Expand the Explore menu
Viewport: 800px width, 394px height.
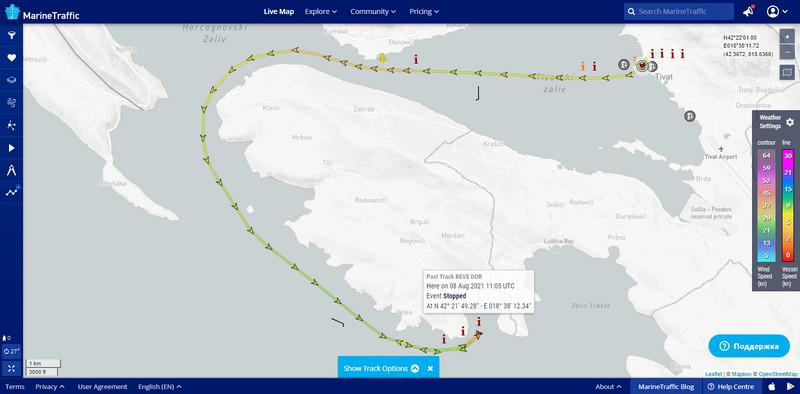pyautogui.click(x=321, y=11)
